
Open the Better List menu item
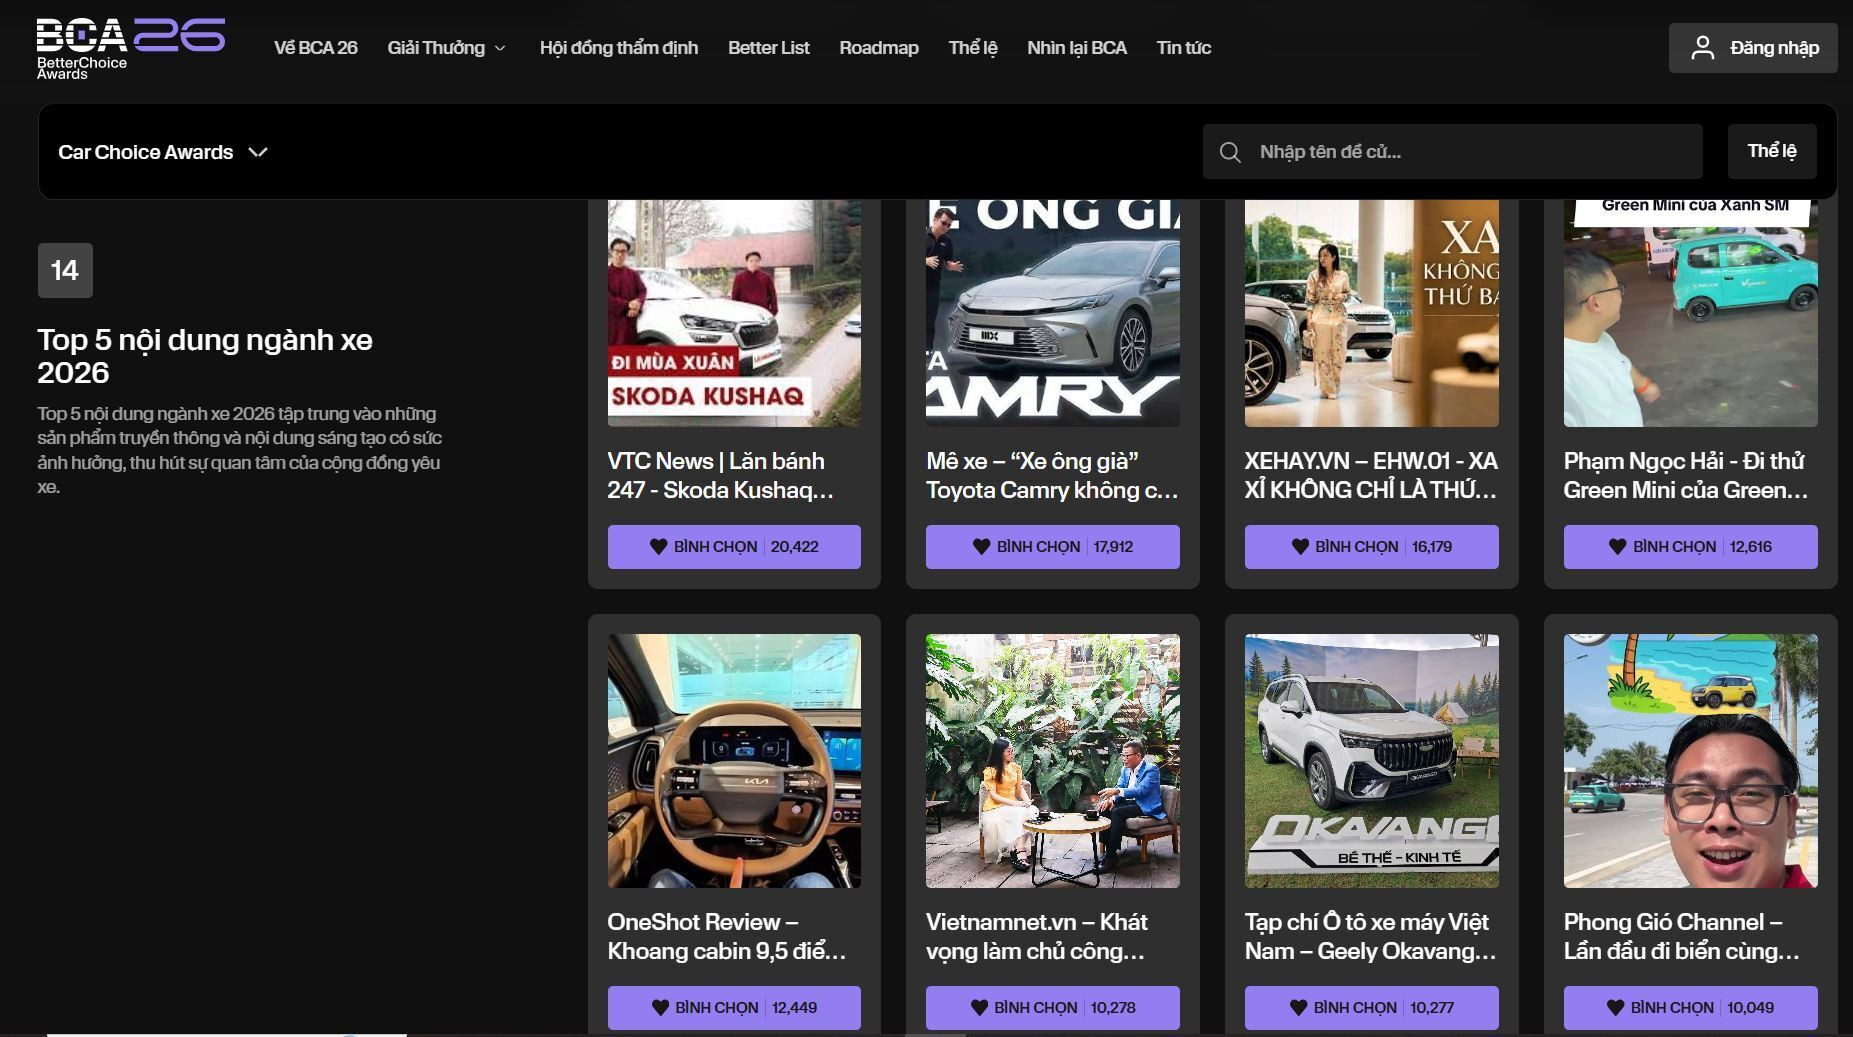pos(769,48)
